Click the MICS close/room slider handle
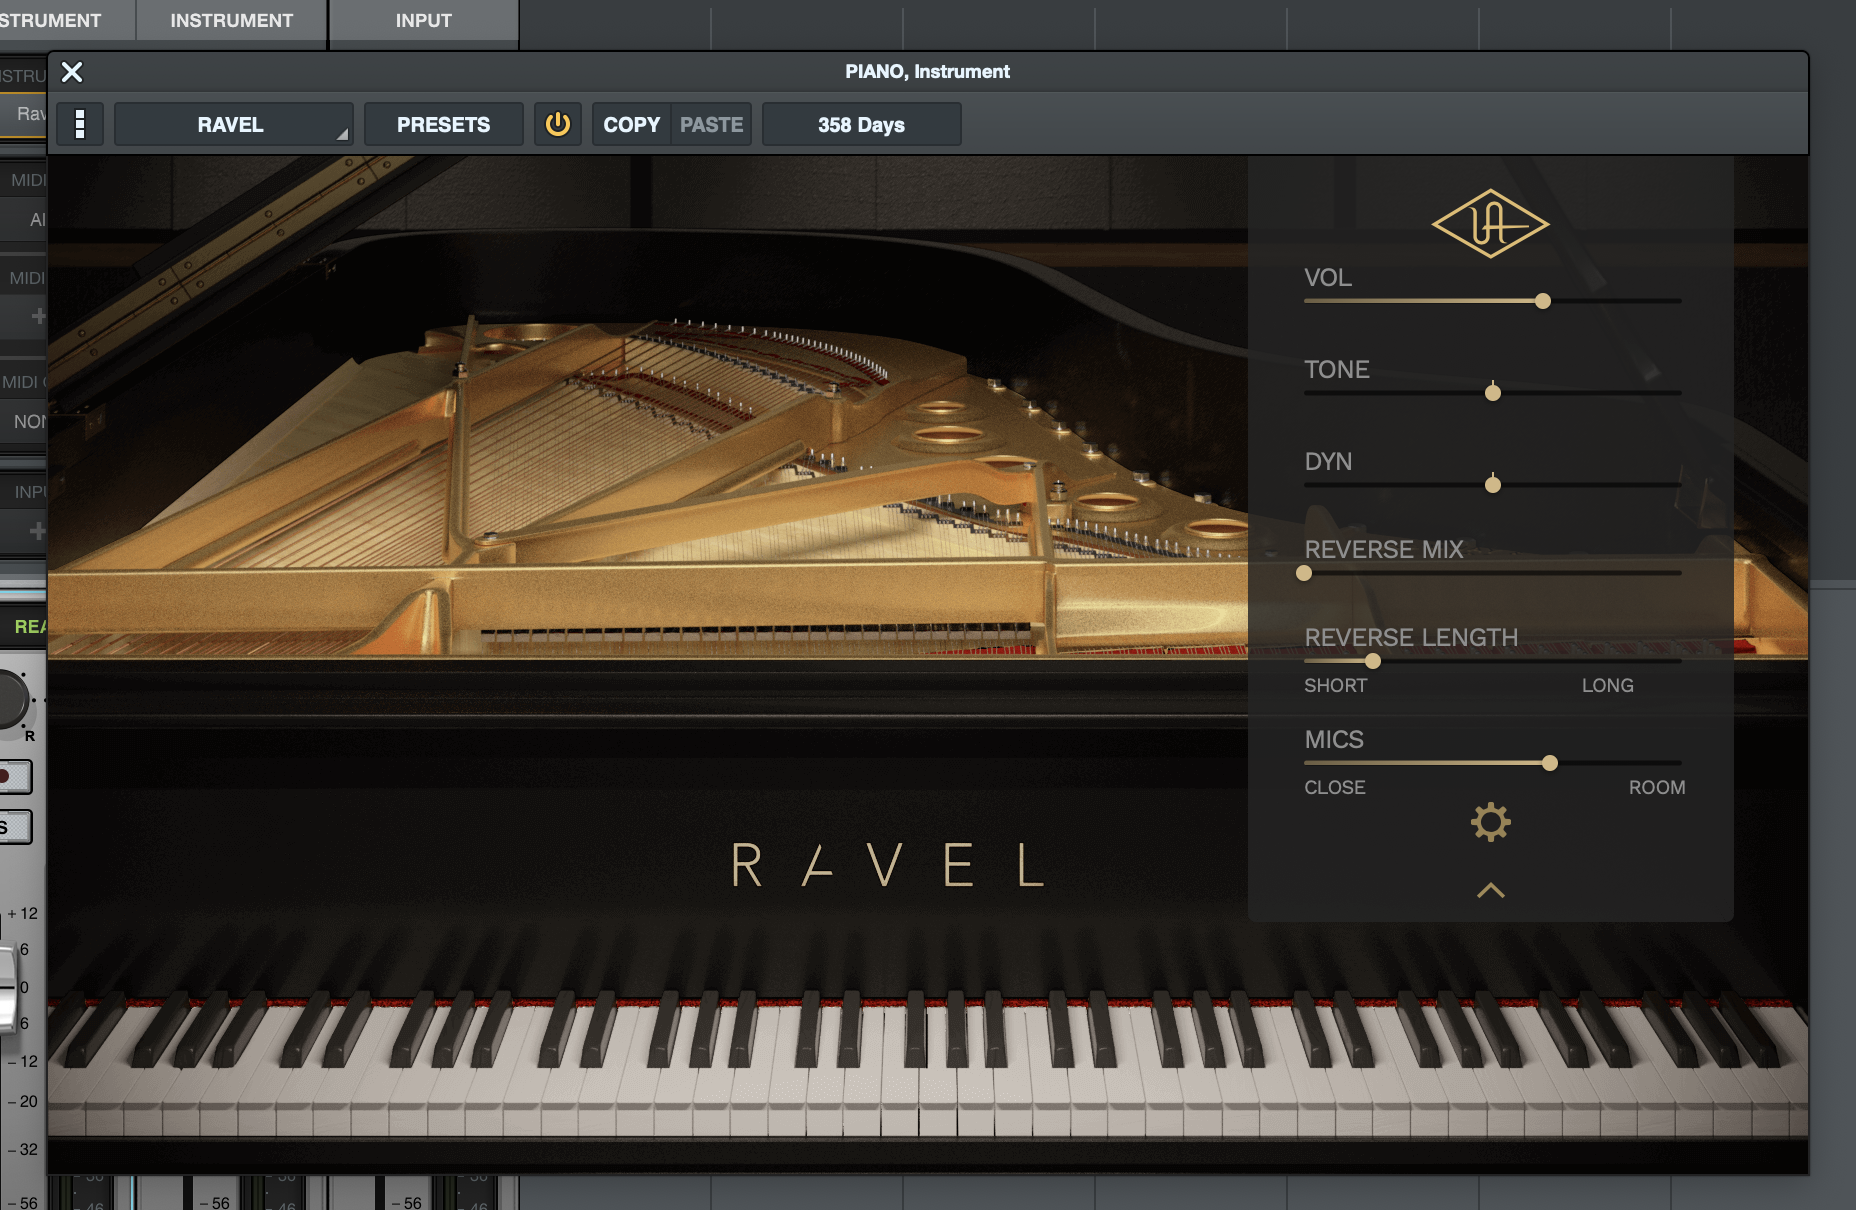The width and height of the screenshot is (1856, 1210). (x=1550, y=763)
